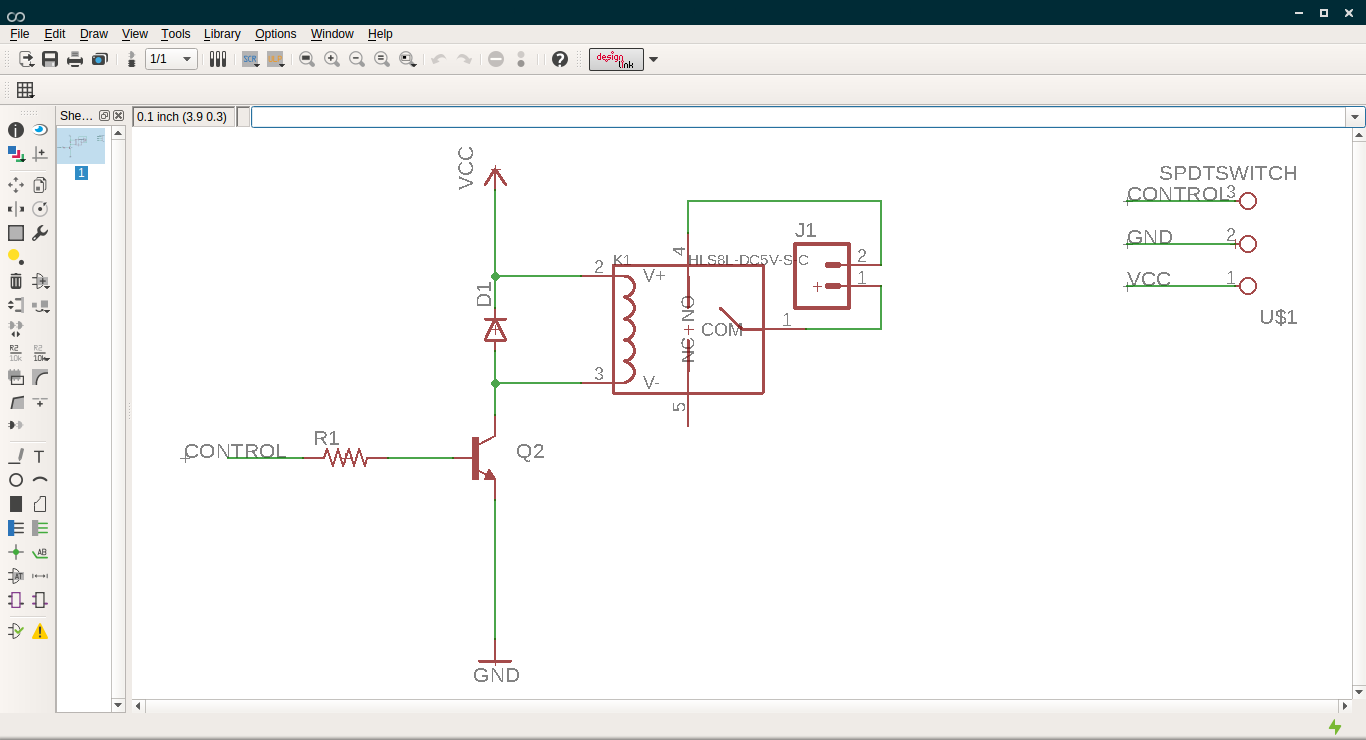This screenshot has width=1366, height=740.
Task: Click the SPDTSWITCH part label
Action: tap(1228, 173)
